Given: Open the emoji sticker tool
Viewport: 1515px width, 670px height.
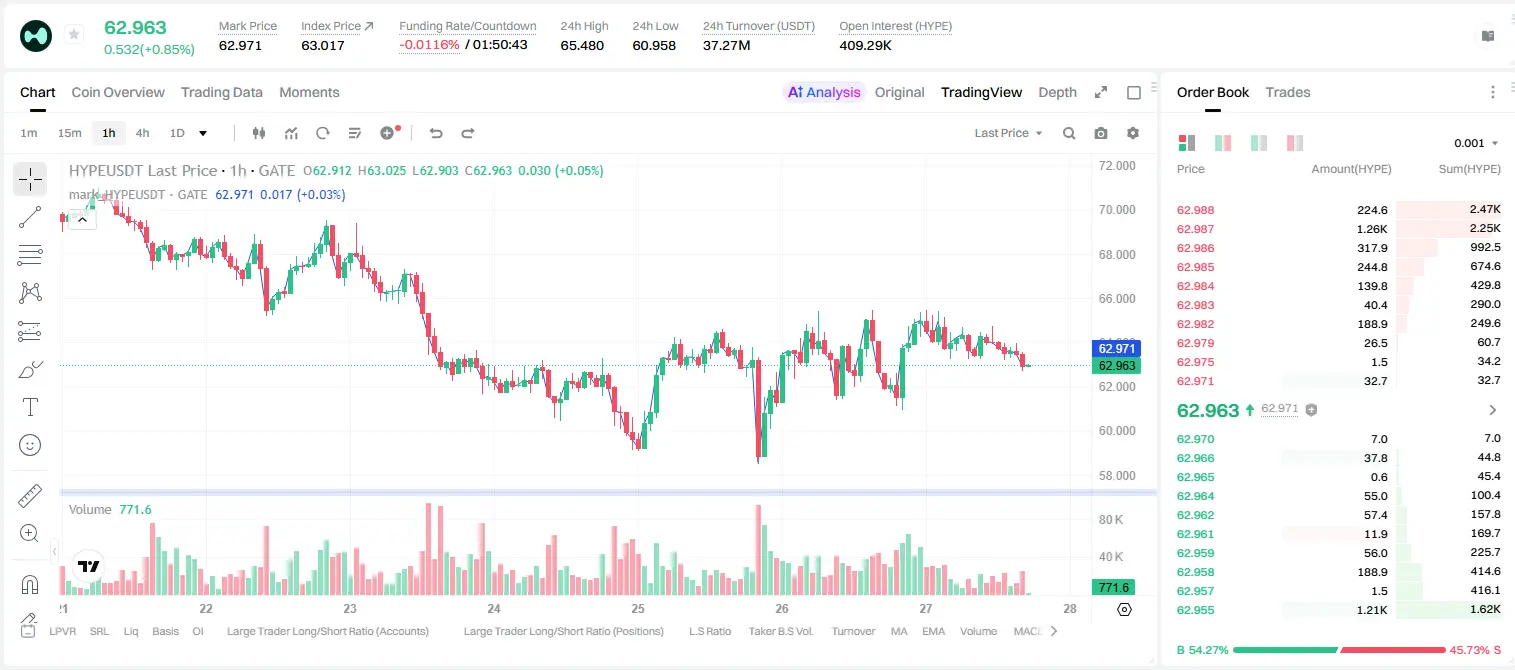Looking at the screenshot, I should 30,445.
